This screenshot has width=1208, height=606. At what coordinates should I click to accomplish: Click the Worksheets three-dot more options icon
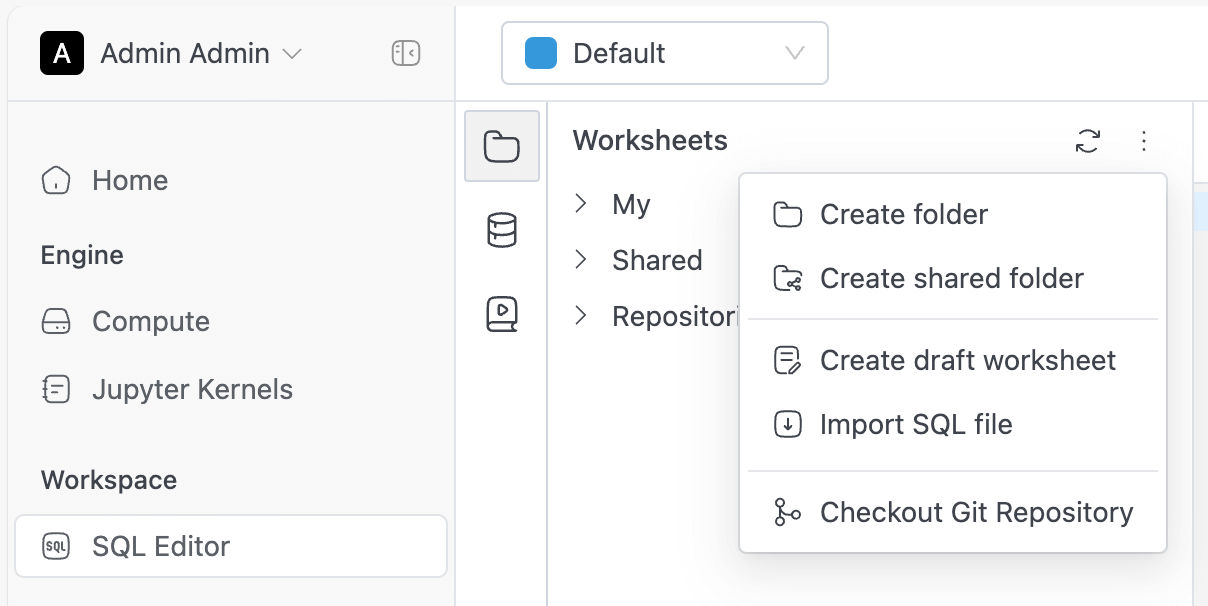1144,141
